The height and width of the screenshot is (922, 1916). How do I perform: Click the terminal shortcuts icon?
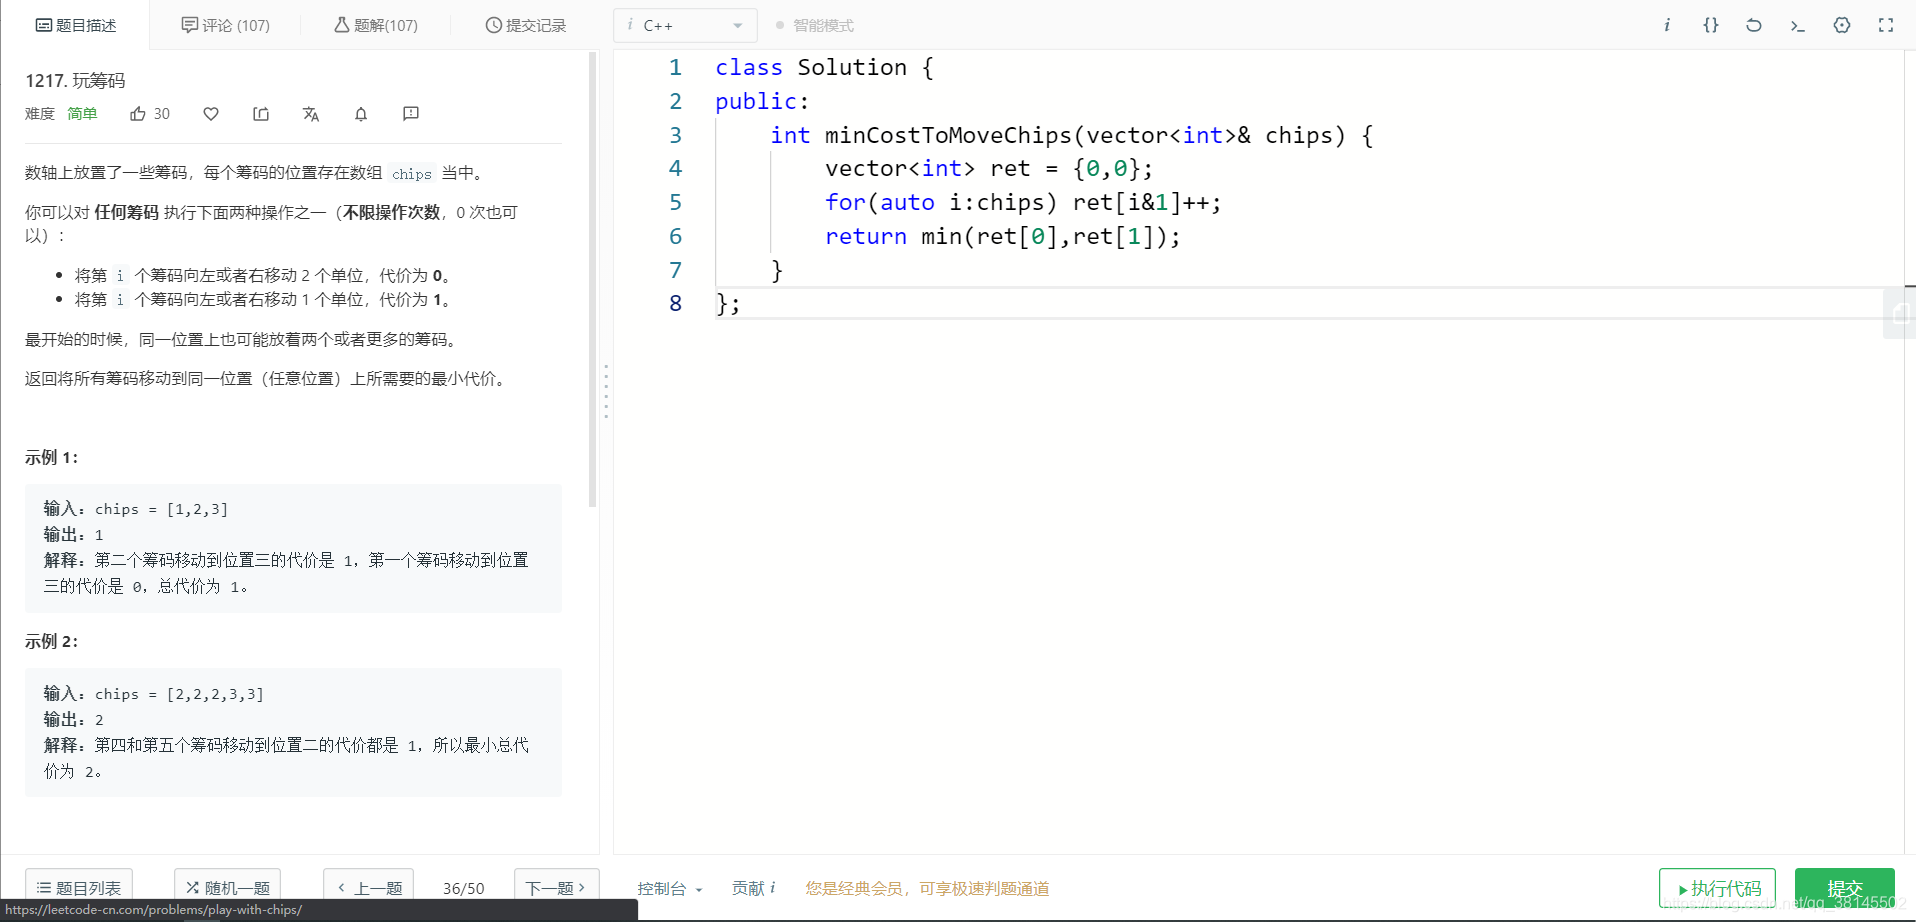pos(1798,25)
